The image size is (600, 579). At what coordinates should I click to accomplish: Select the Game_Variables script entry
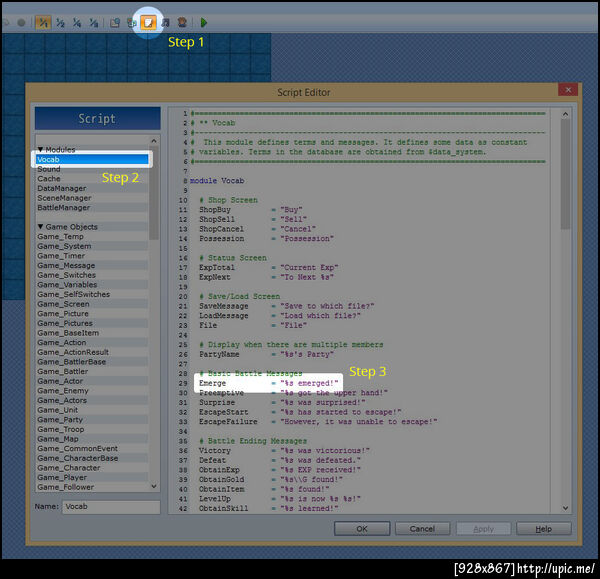pyautogui.click(x=92, y=285)
